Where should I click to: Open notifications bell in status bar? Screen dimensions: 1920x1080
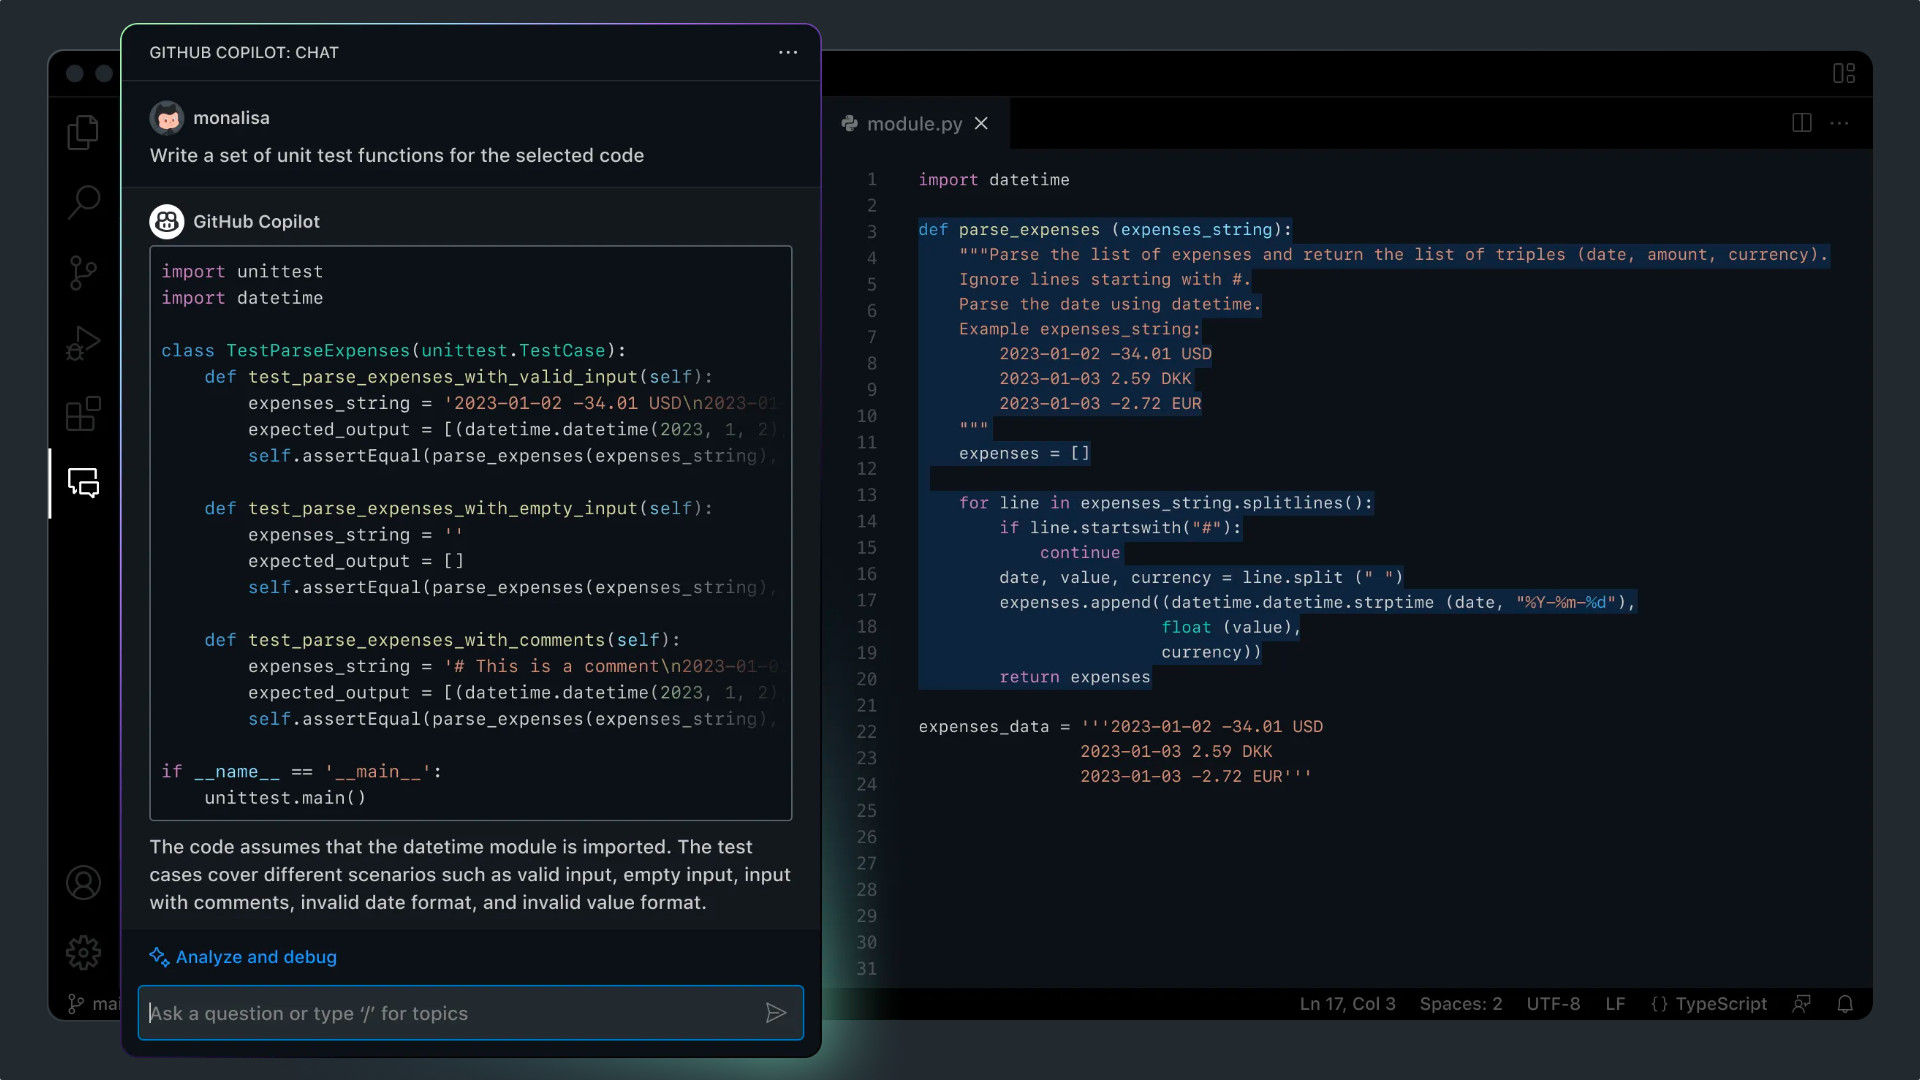click(x=1845, y=1004)
